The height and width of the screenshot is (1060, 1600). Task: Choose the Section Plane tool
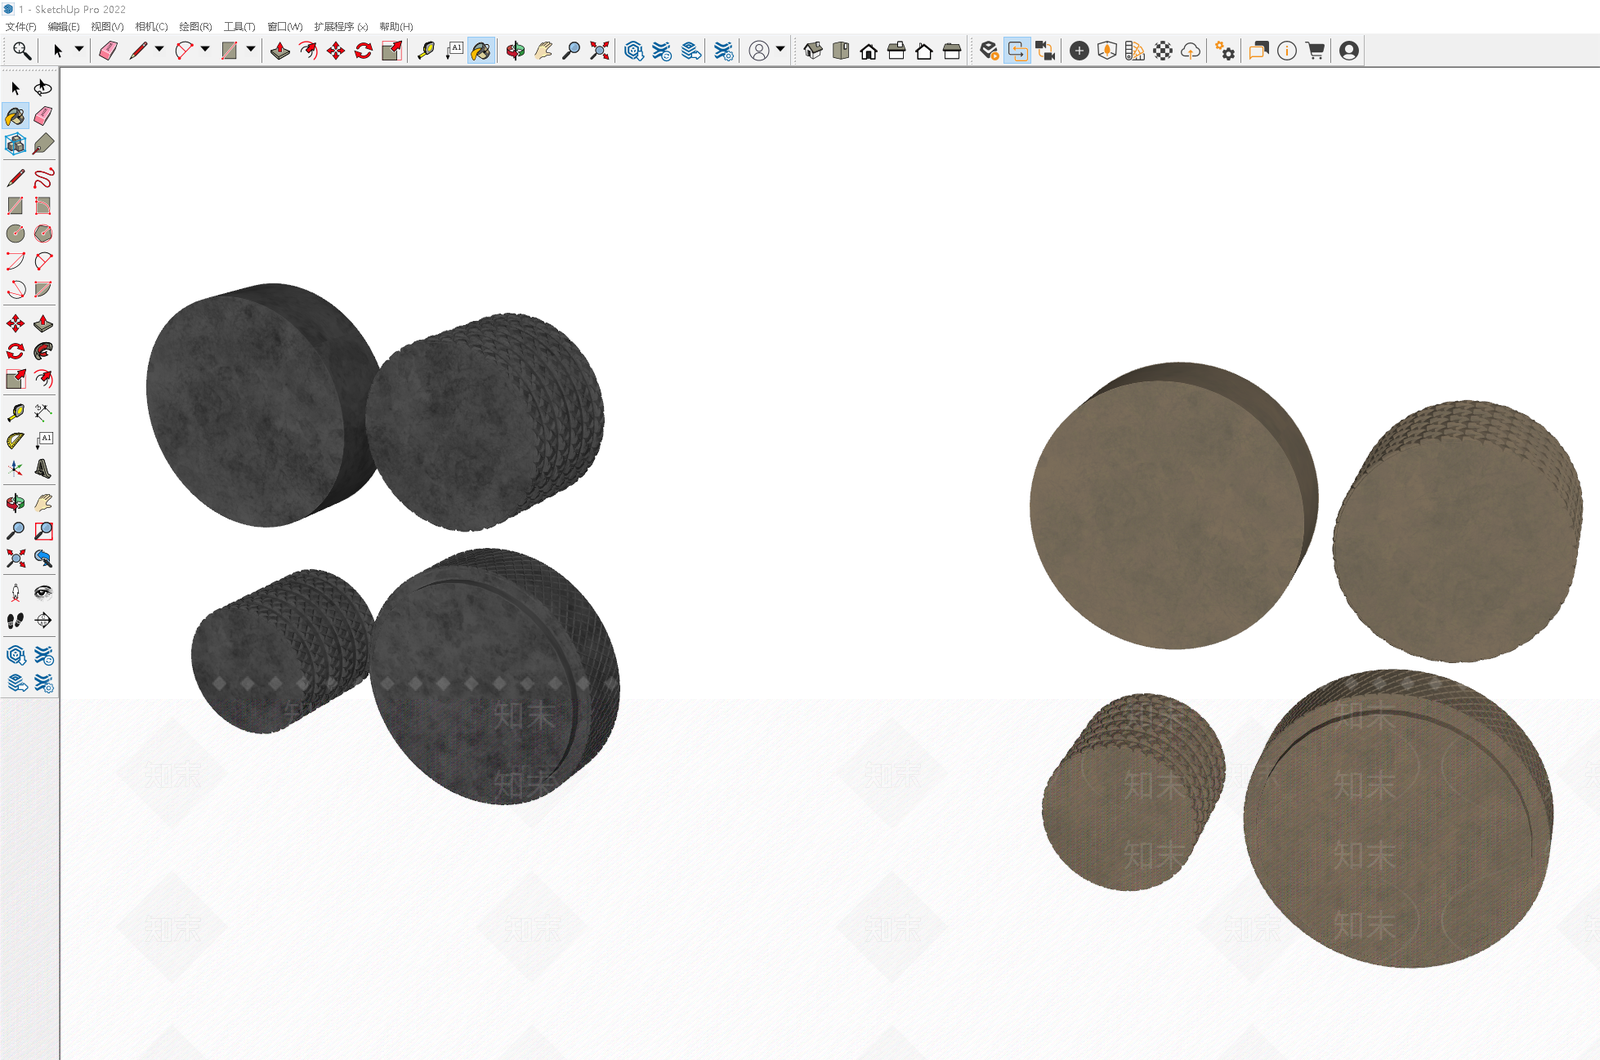pos(43,620)
